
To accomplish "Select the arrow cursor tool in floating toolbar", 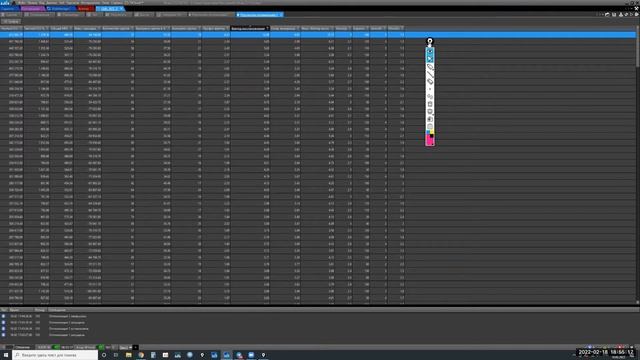I will [430, 59].
